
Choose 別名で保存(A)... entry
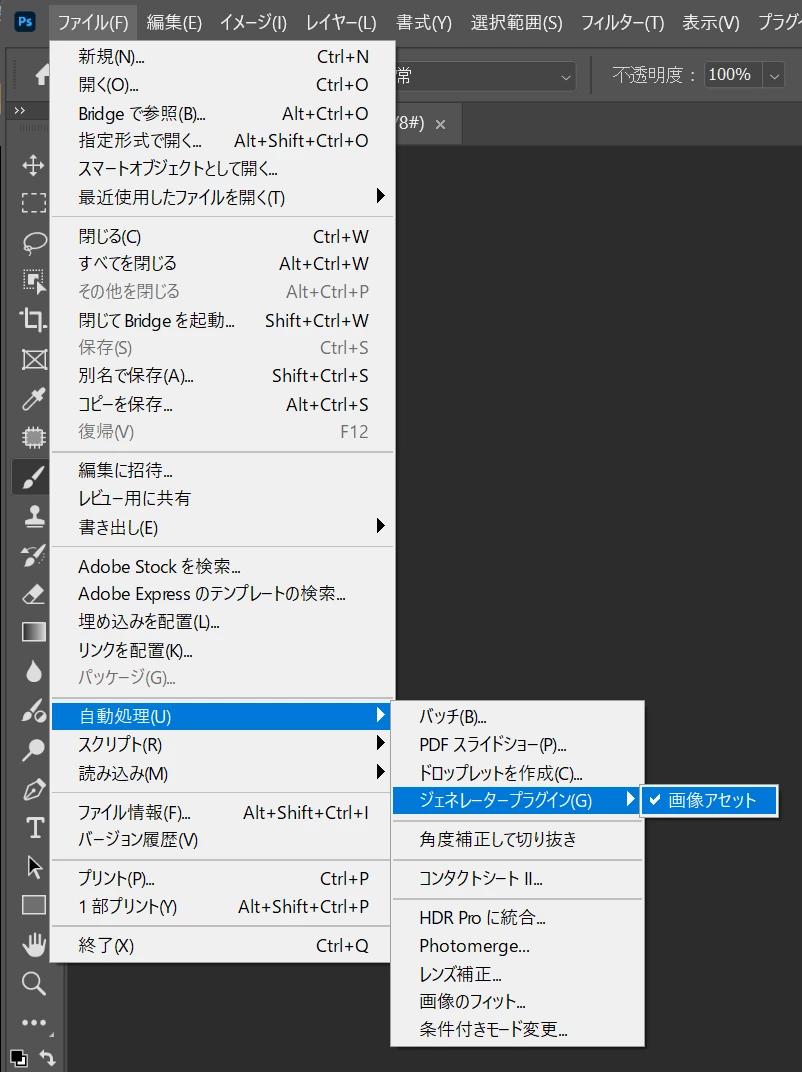[x=223, y=375]
